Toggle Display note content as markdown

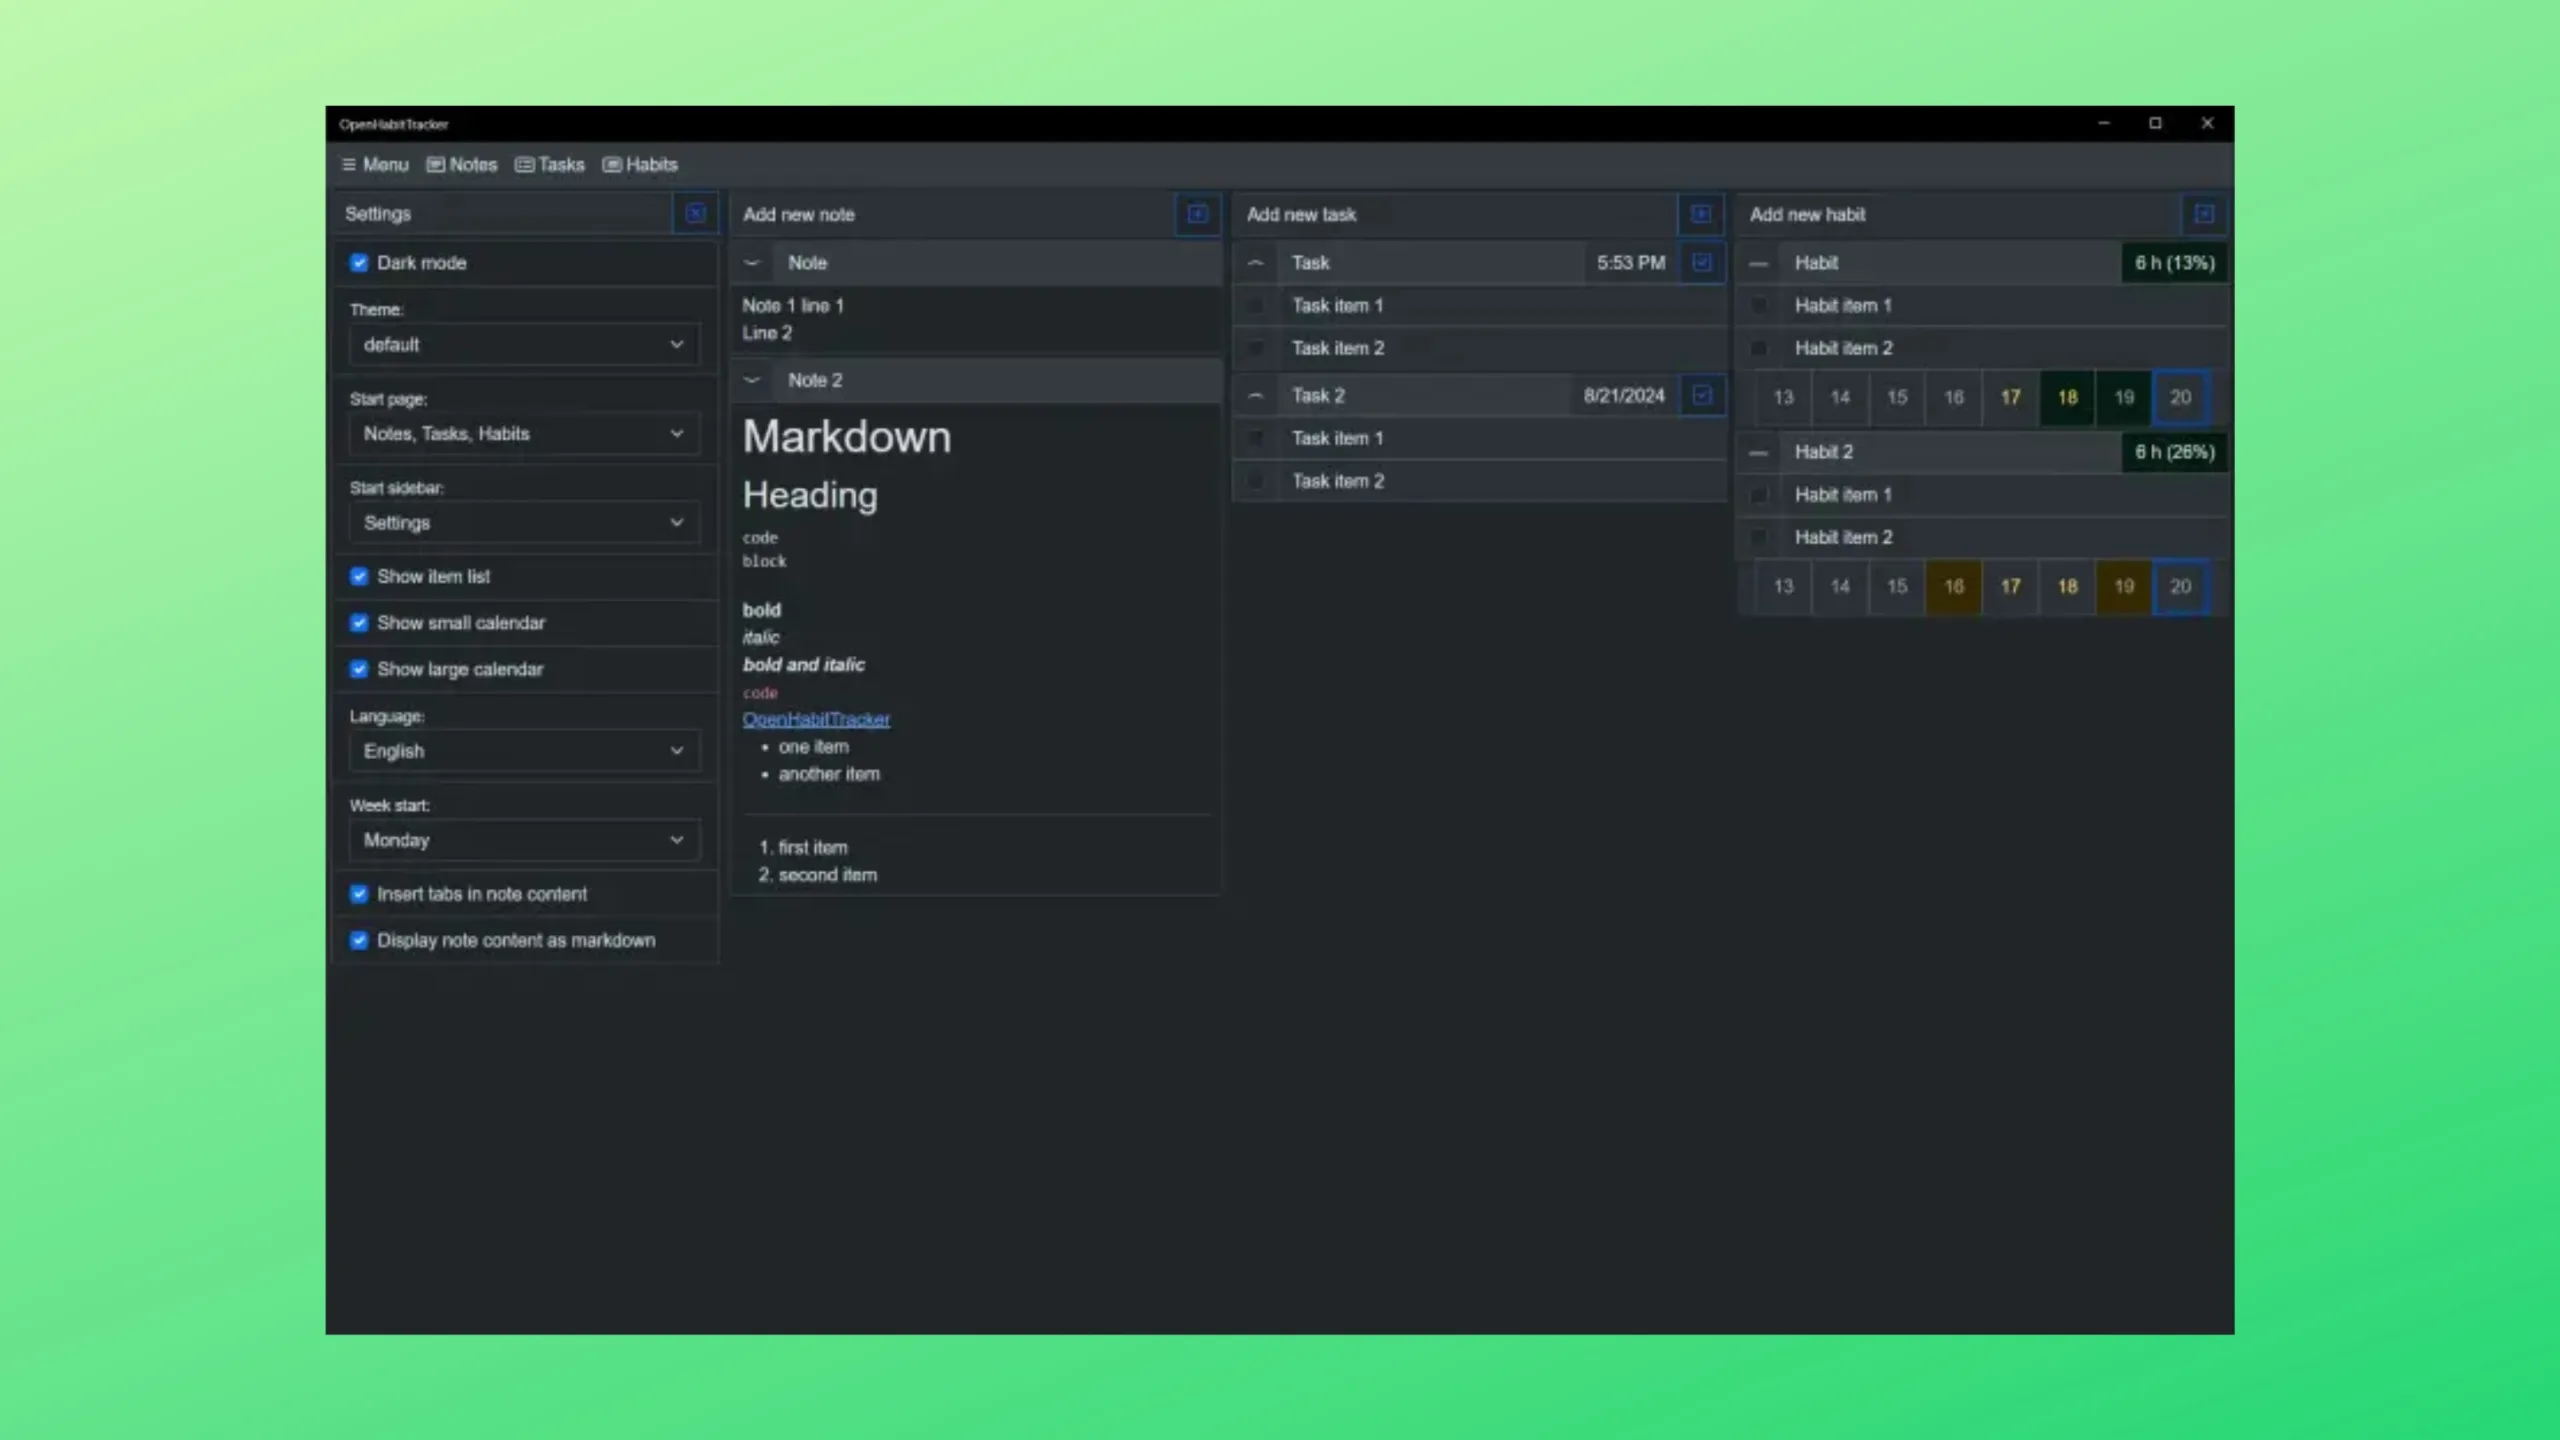[x=359, y=941]
